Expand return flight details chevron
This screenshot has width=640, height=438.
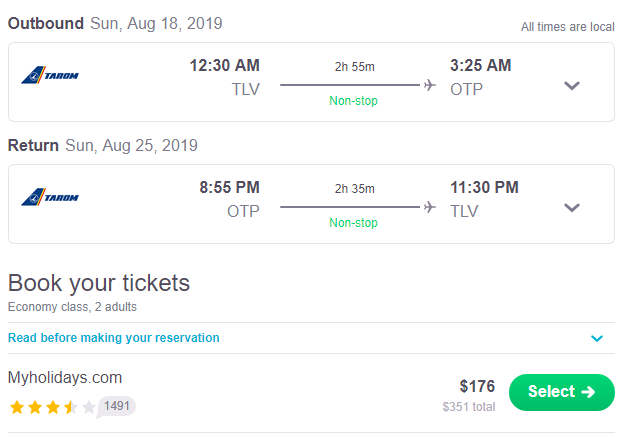pyautogui.click(x=572, y=208)
